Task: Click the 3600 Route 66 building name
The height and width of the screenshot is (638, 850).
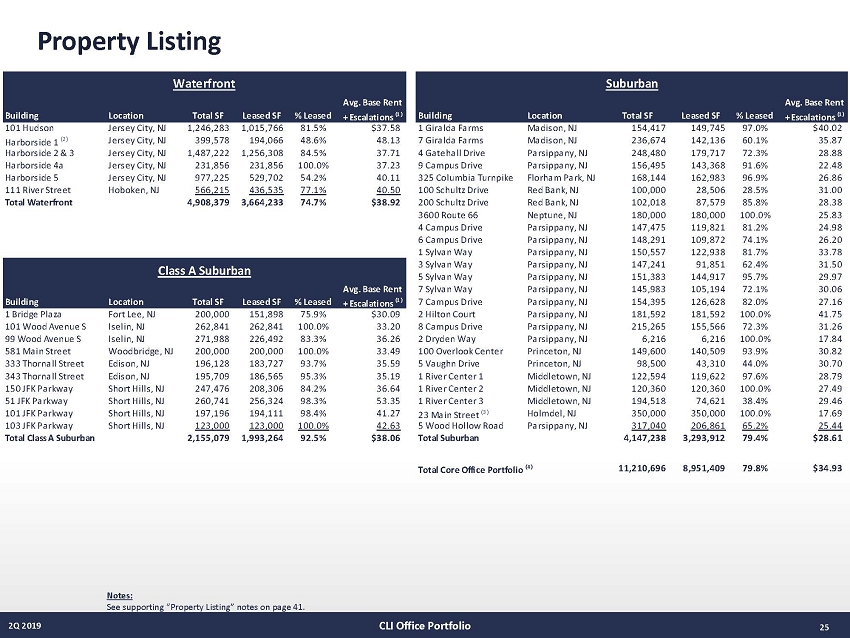Action: (x=447, y=215)
